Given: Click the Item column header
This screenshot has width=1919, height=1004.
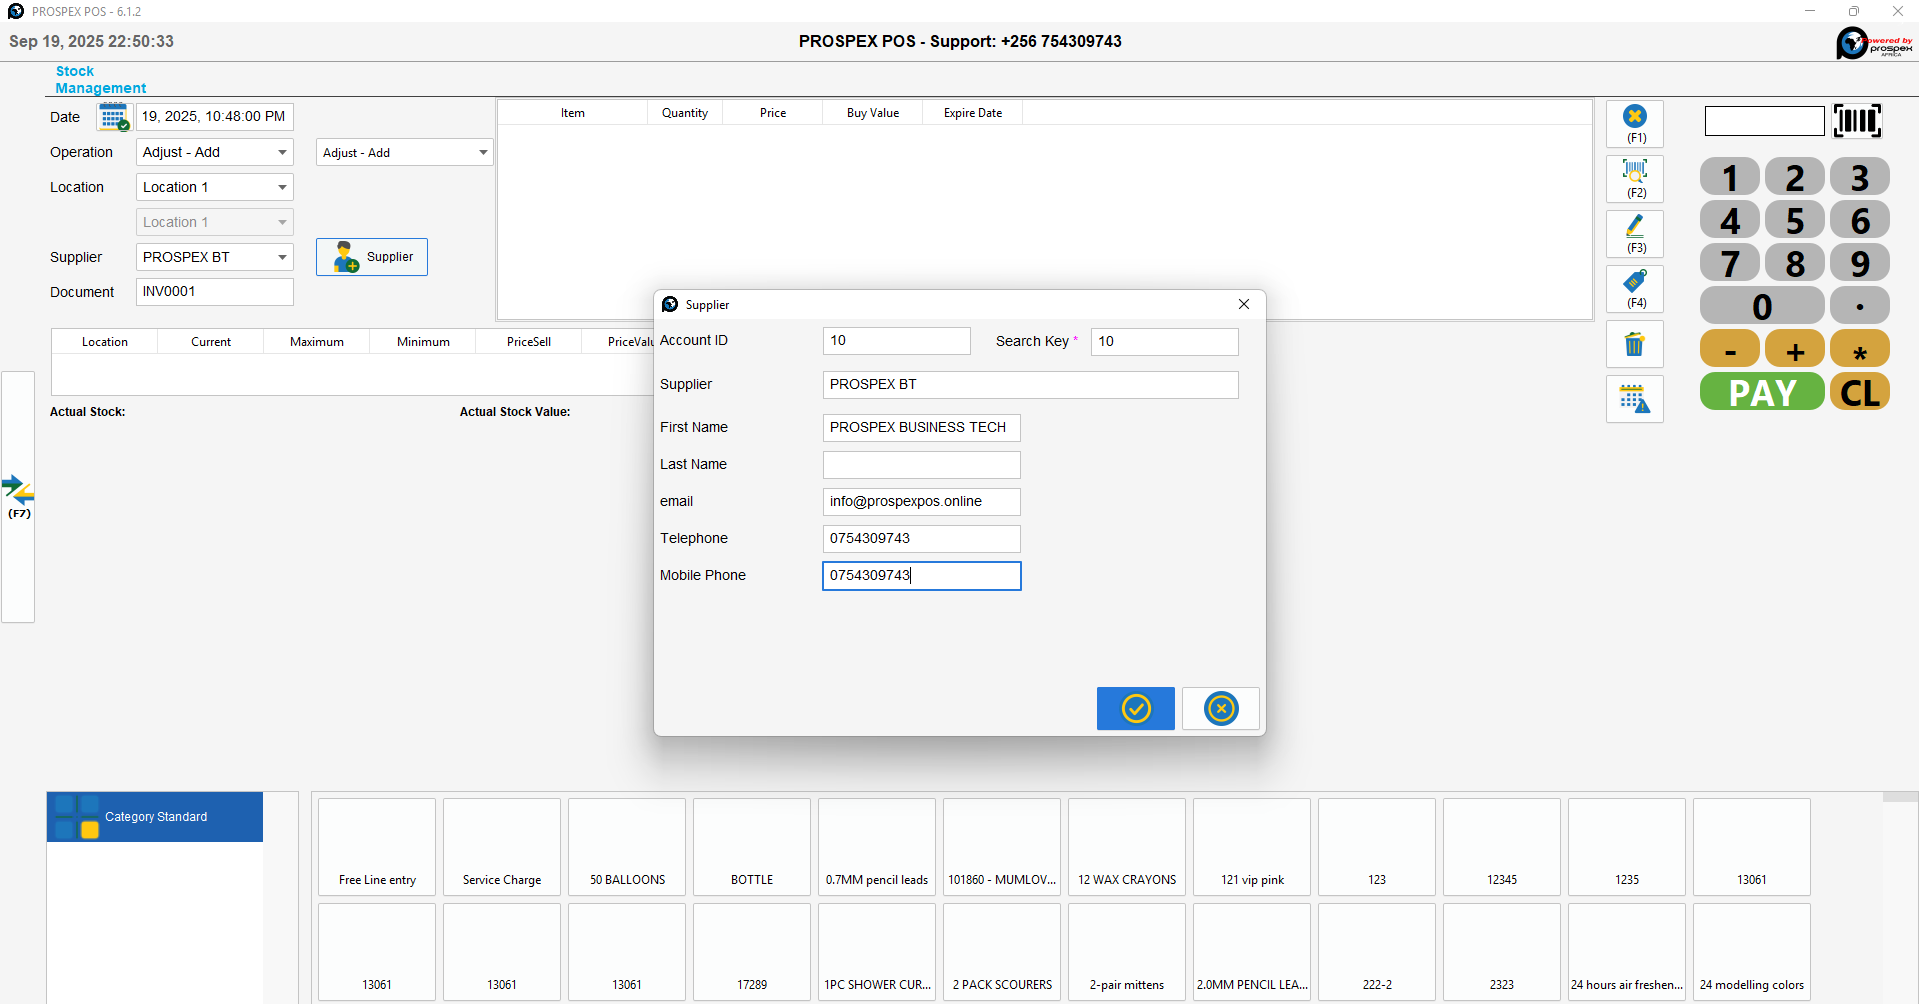Looking at the screenshot, I should 573,113.
